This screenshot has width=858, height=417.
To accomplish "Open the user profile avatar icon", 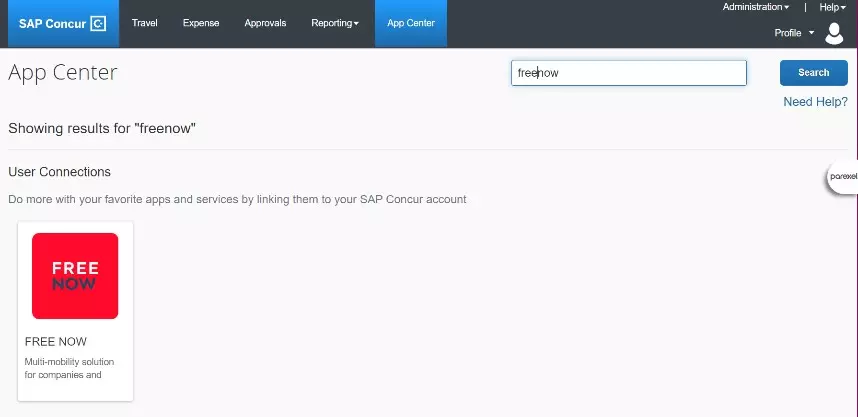I will (x=834, y=33).
